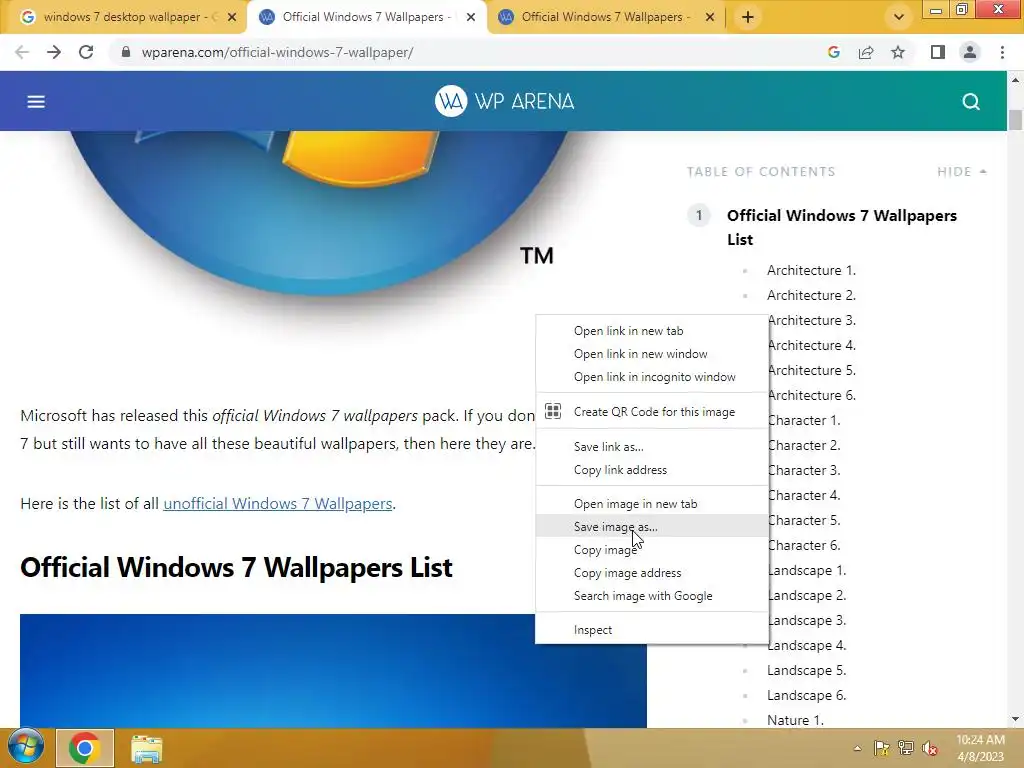
Task: Click the page scrollbar thumb
Action: [1015, 120]
